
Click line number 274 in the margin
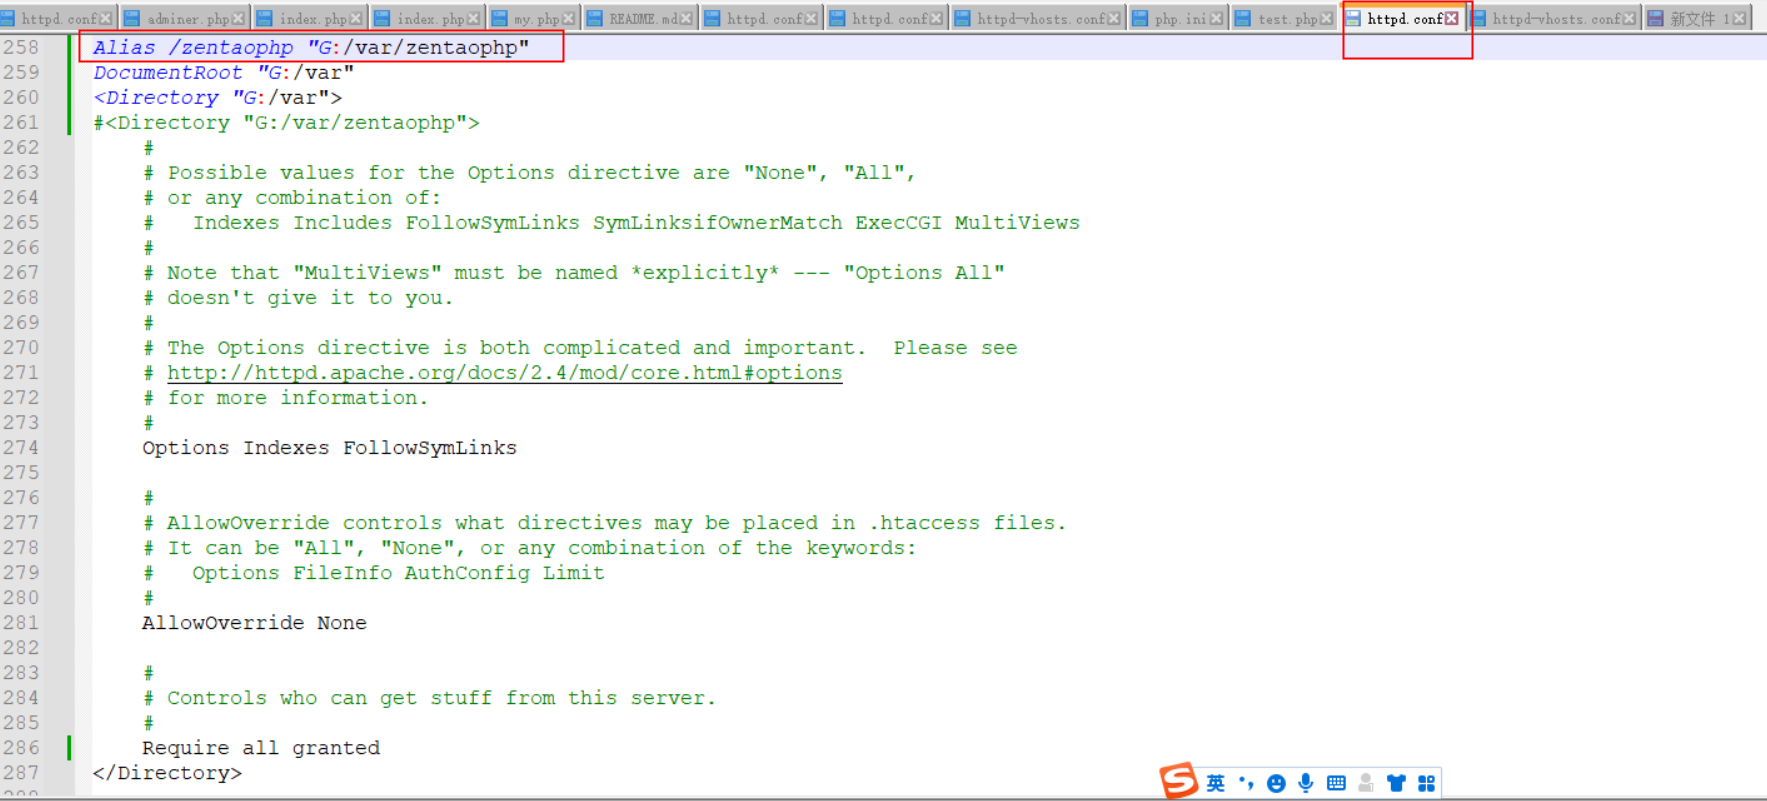coord(21,448)
